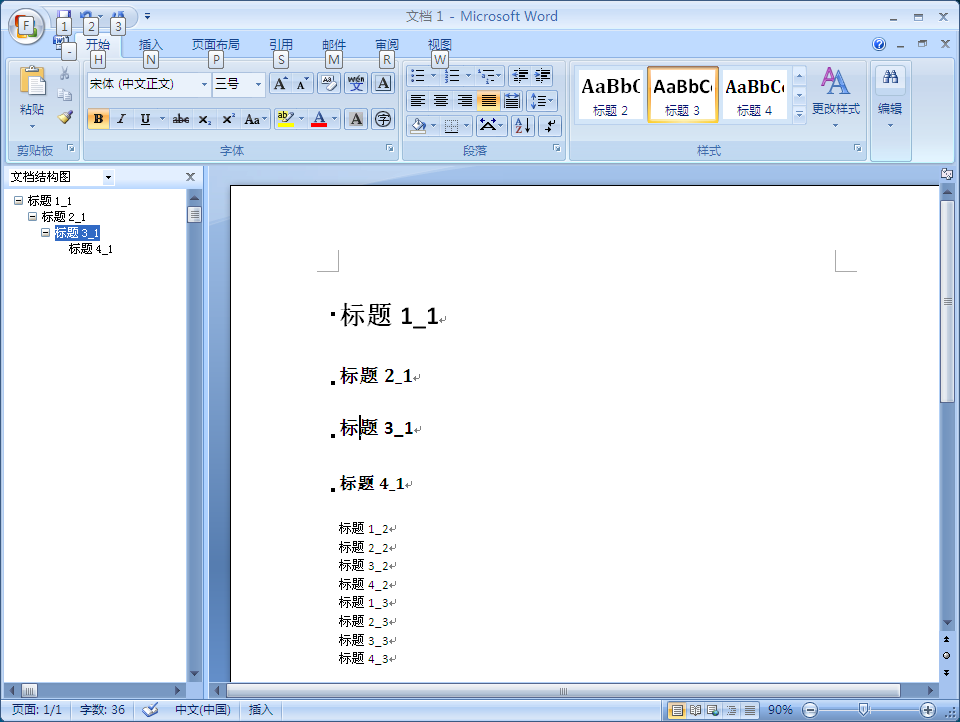Click the 页面: 1/1 status indicator
The height and width of the screenshot is (722, 960).
[37, 710]
